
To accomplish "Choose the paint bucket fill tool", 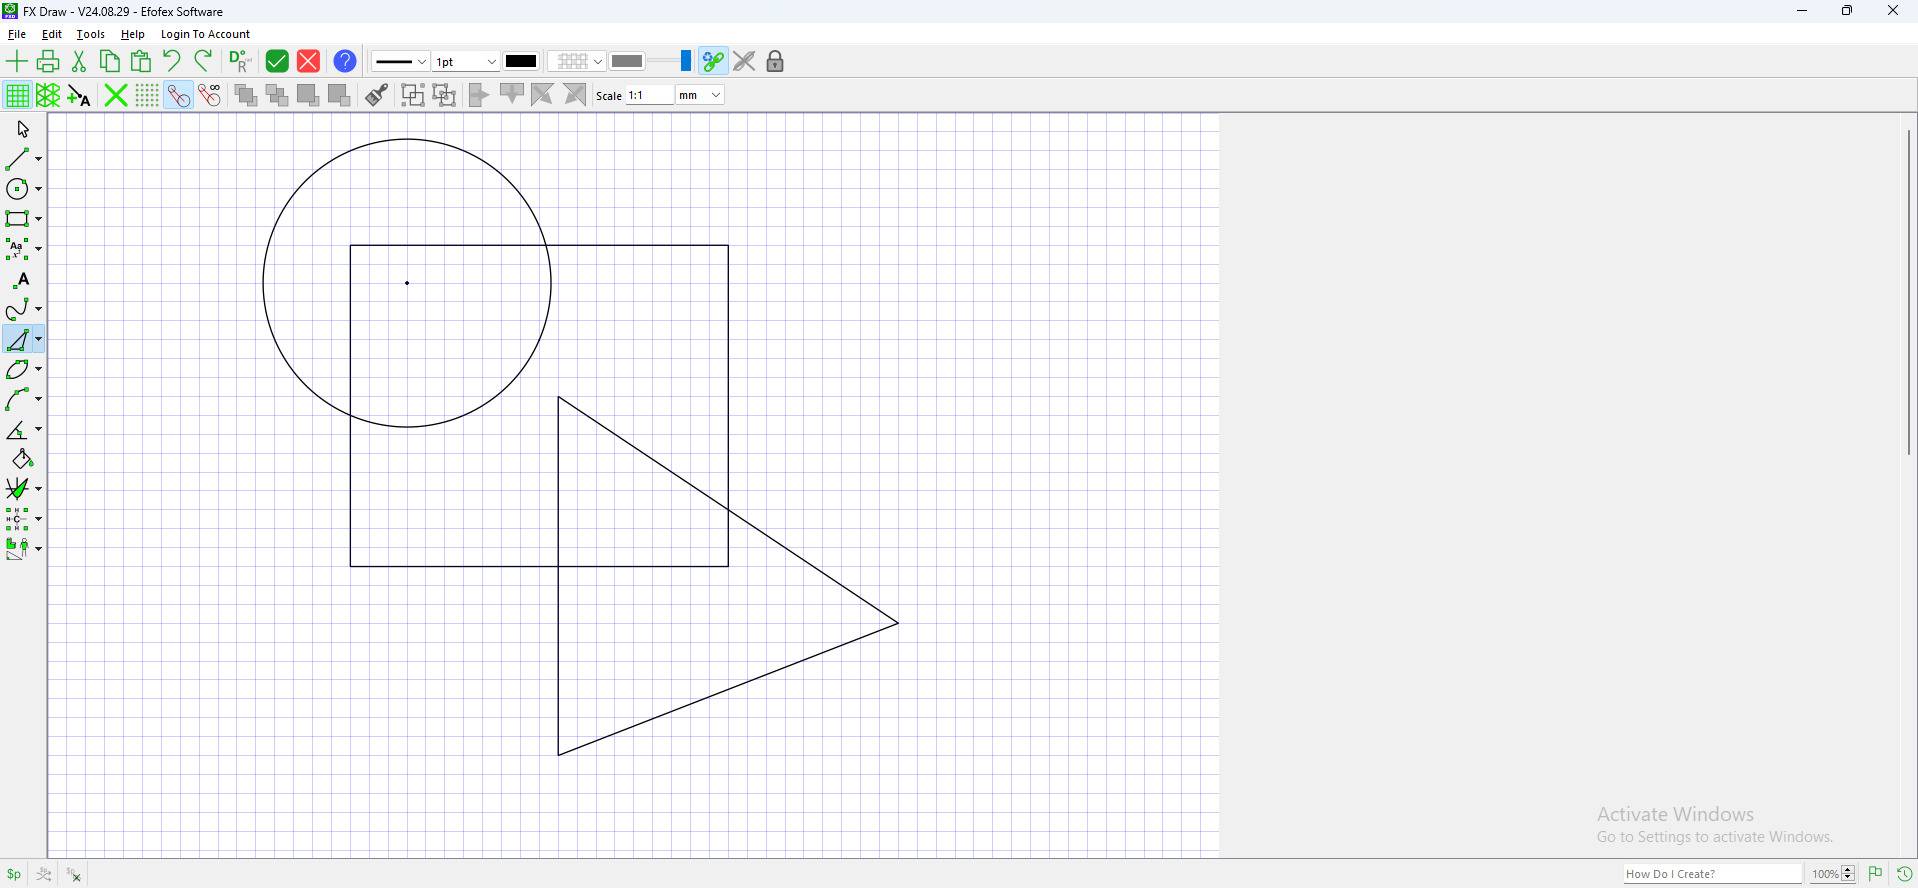I will tap(22, 459).
